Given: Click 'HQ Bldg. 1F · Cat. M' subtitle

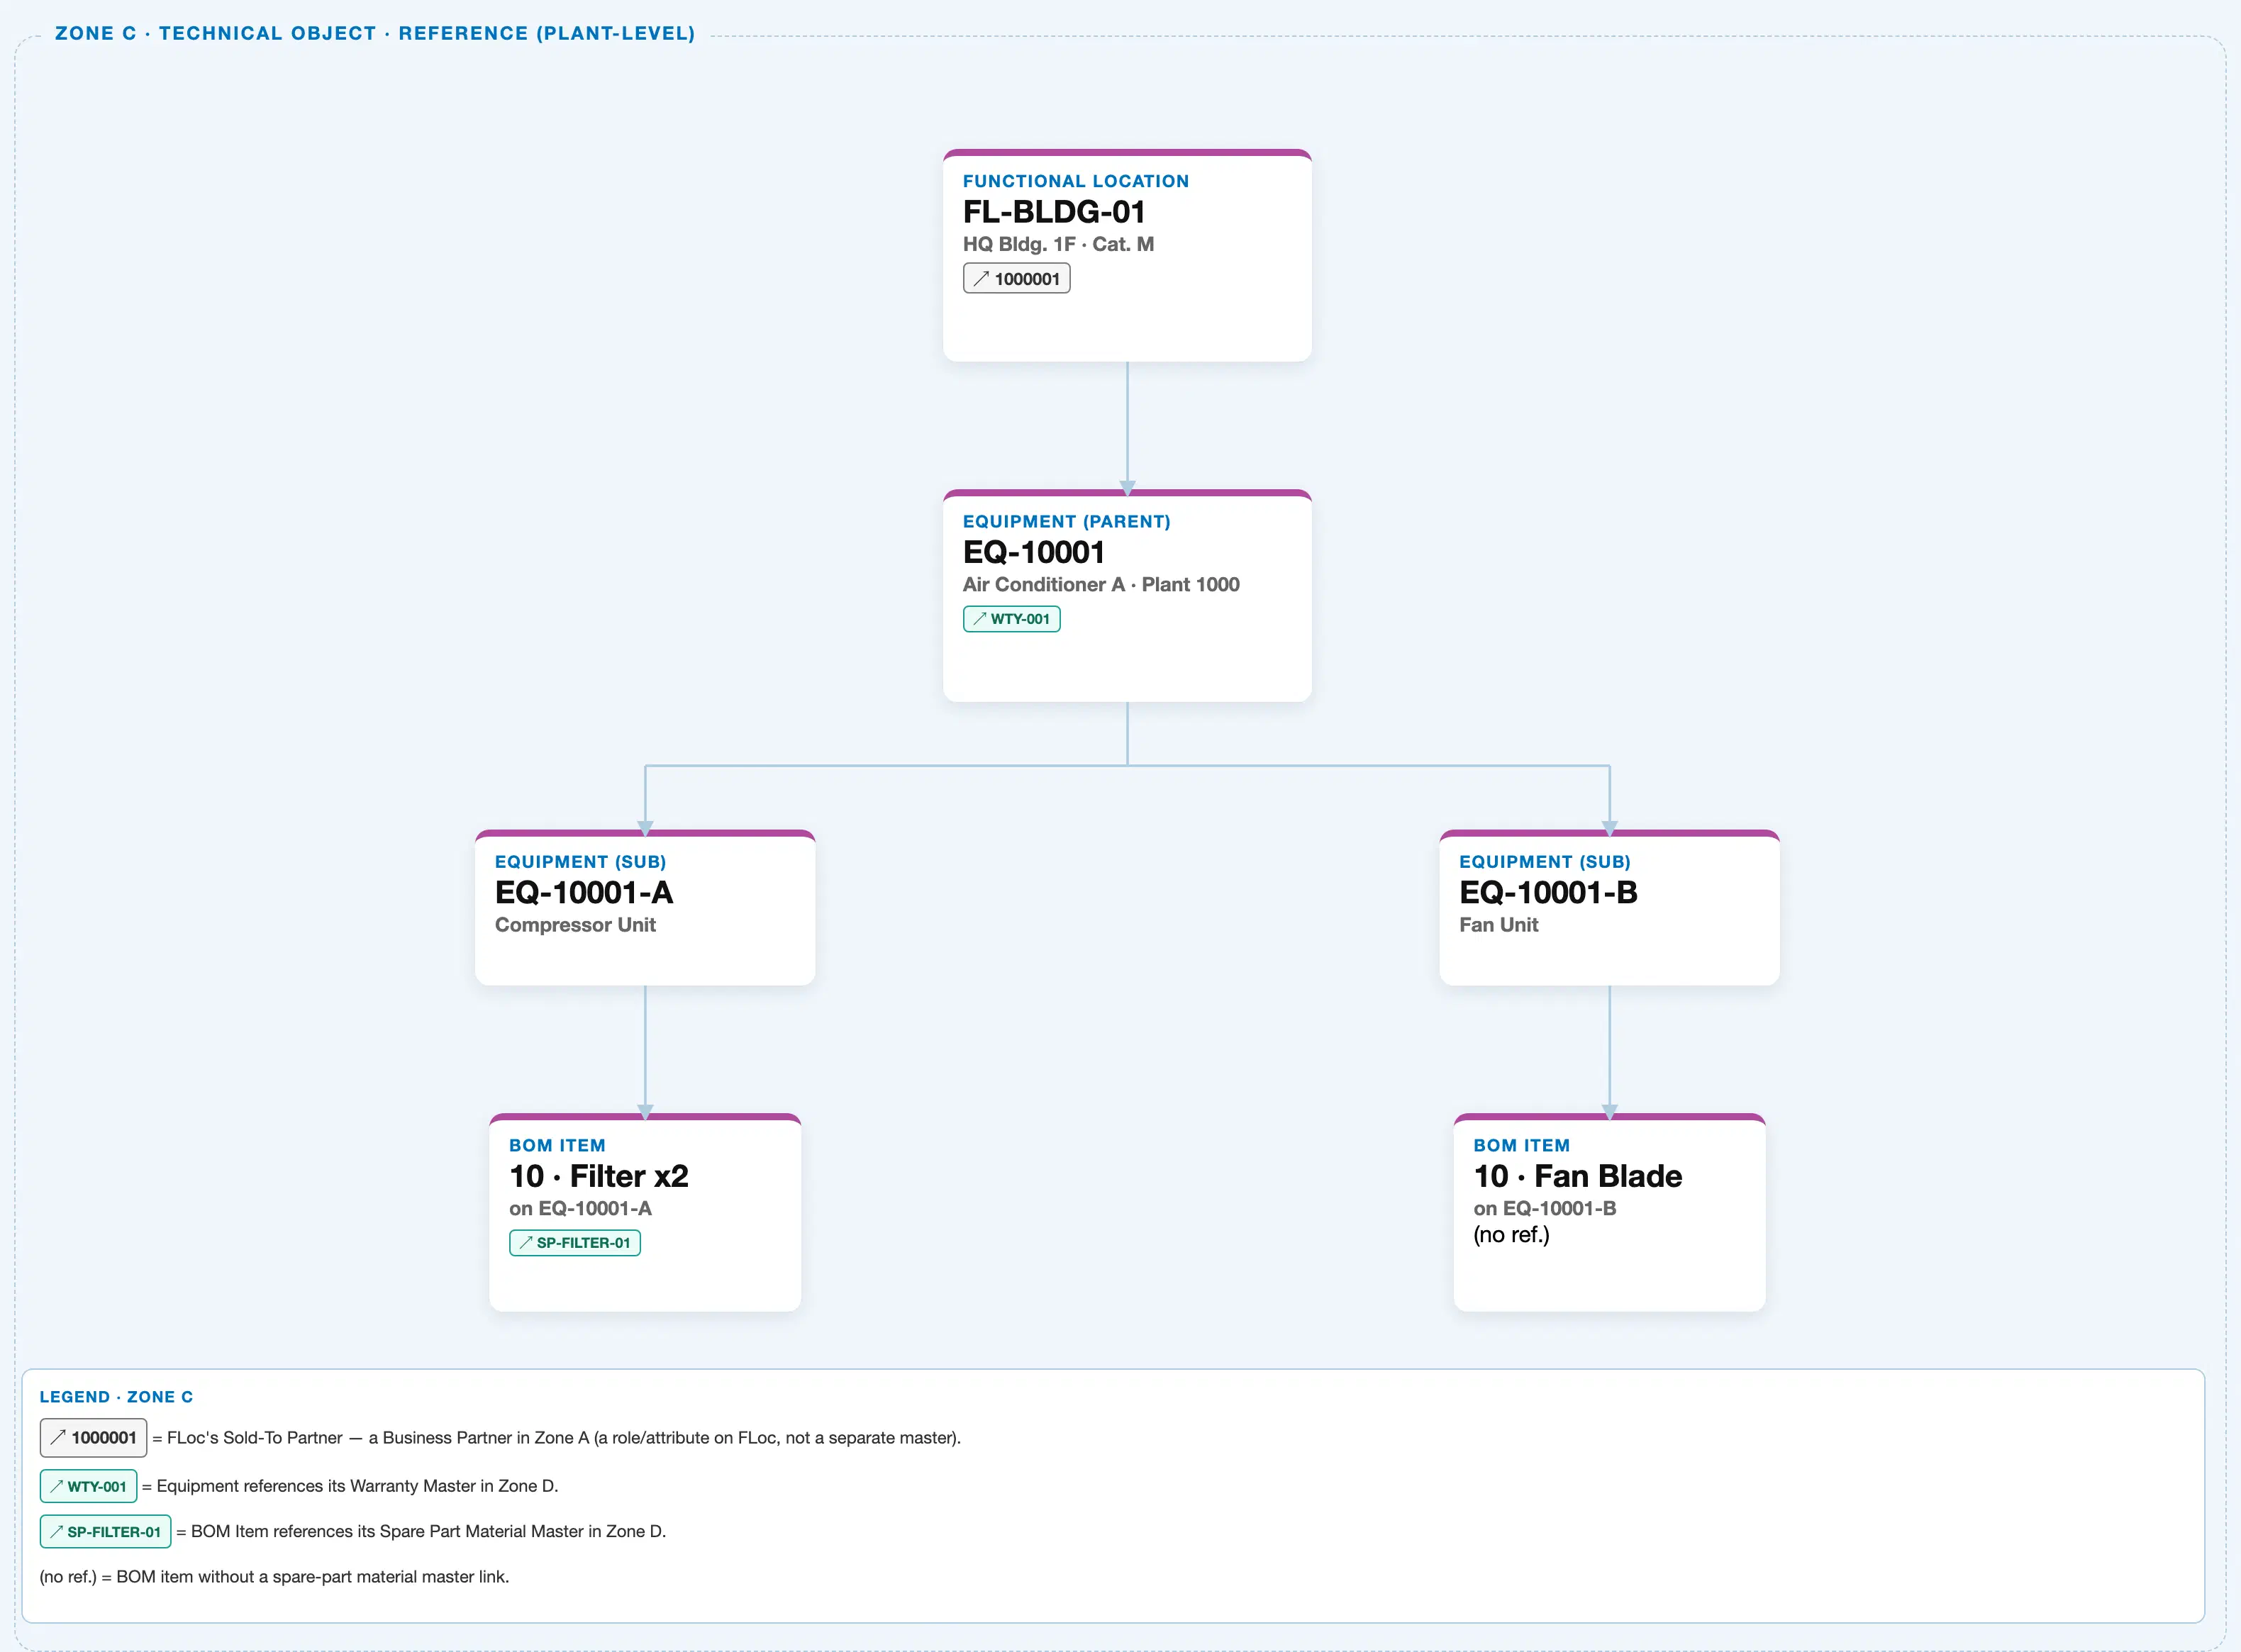Looking at the screenshot, I should [x=1058, y=245].
